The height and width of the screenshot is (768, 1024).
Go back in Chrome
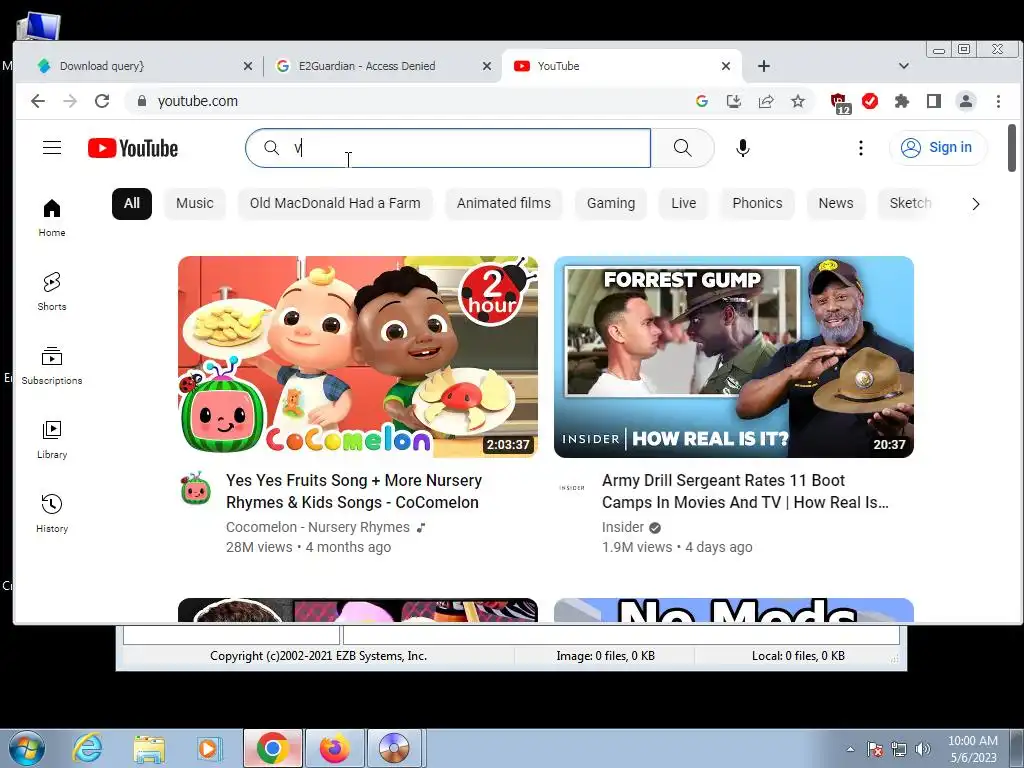38,101
